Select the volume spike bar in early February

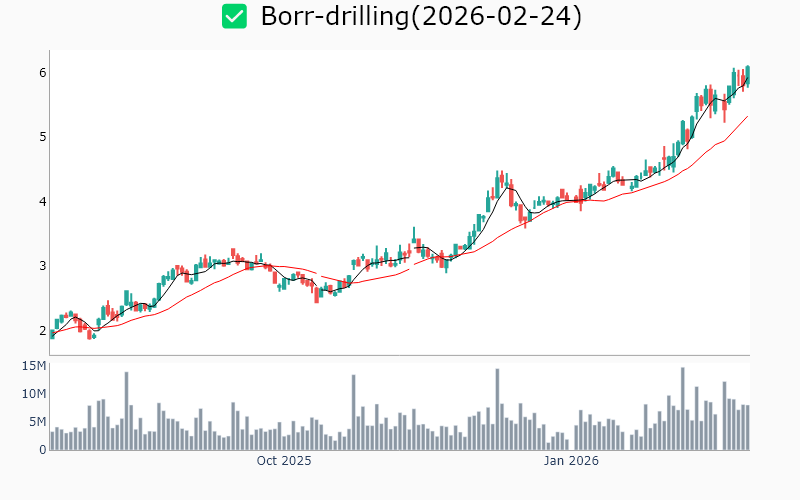click(x=682, y=410)
